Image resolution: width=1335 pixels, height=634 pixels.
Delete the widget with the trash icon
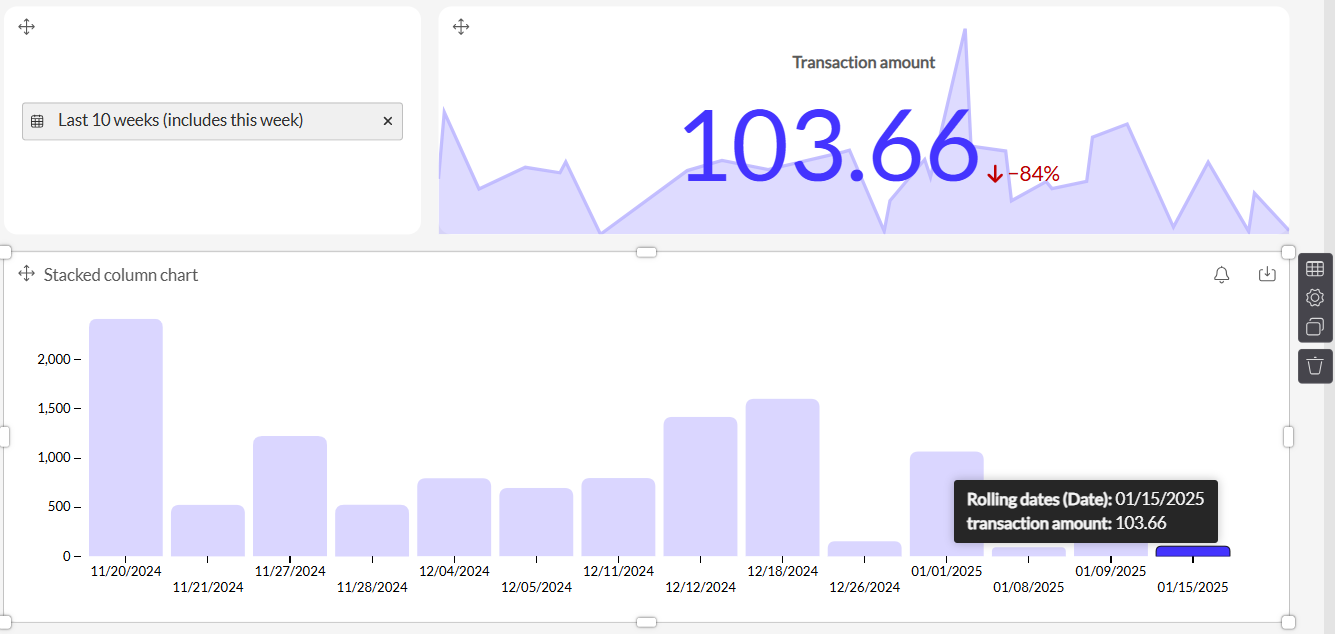point(1315,365)
